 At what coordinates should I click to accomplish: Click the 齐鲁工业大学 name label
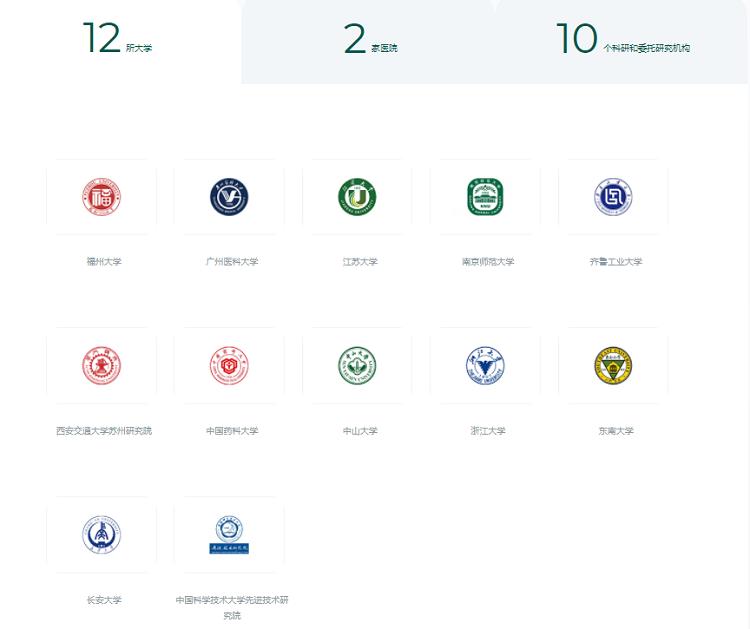(616, 262)
